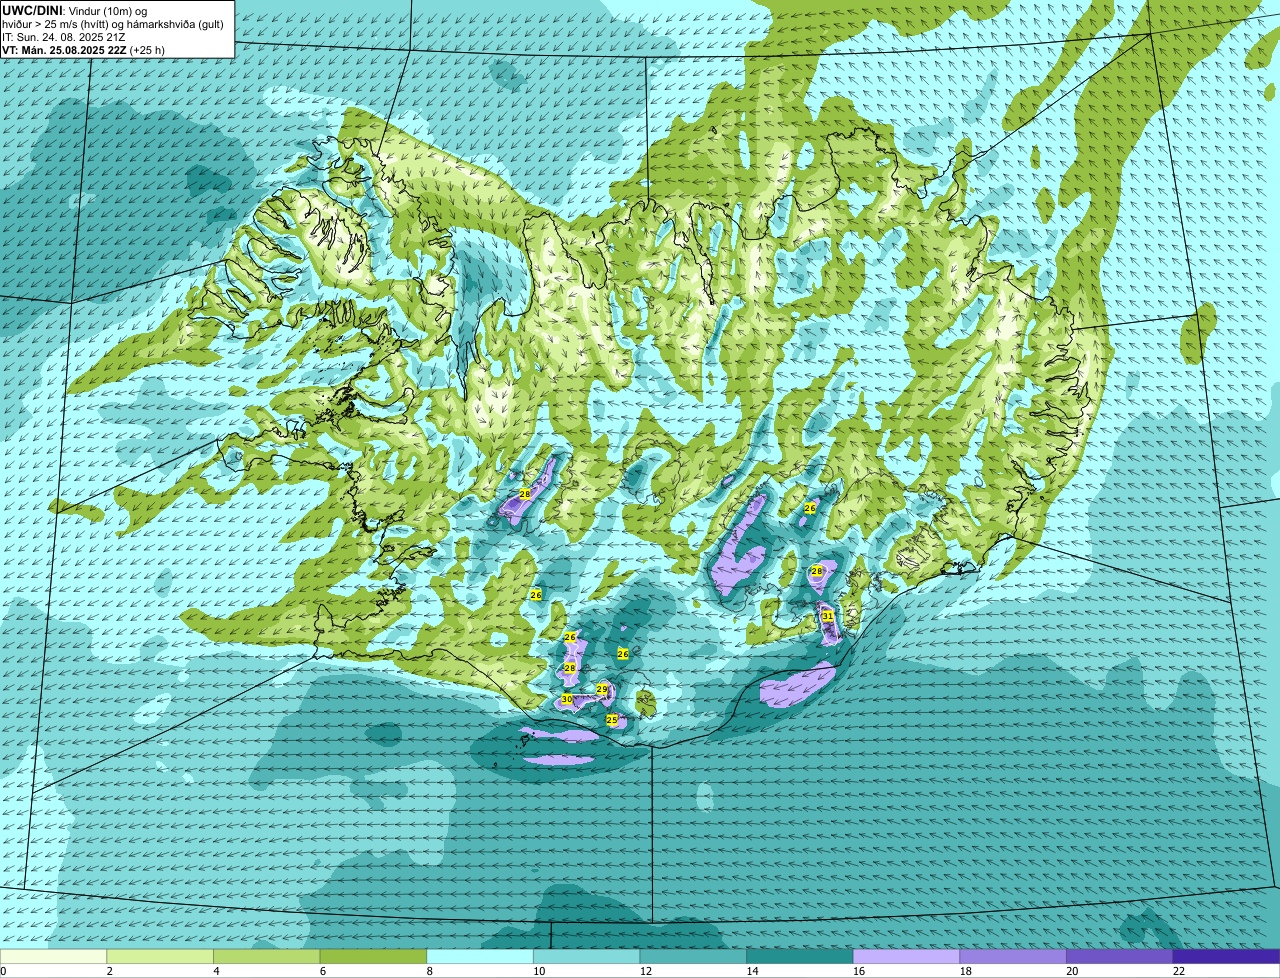Choose the 16–18 m/s lavender legend swatch
The width and height of the screenshot is (1280, 978).
click(906, 956)
